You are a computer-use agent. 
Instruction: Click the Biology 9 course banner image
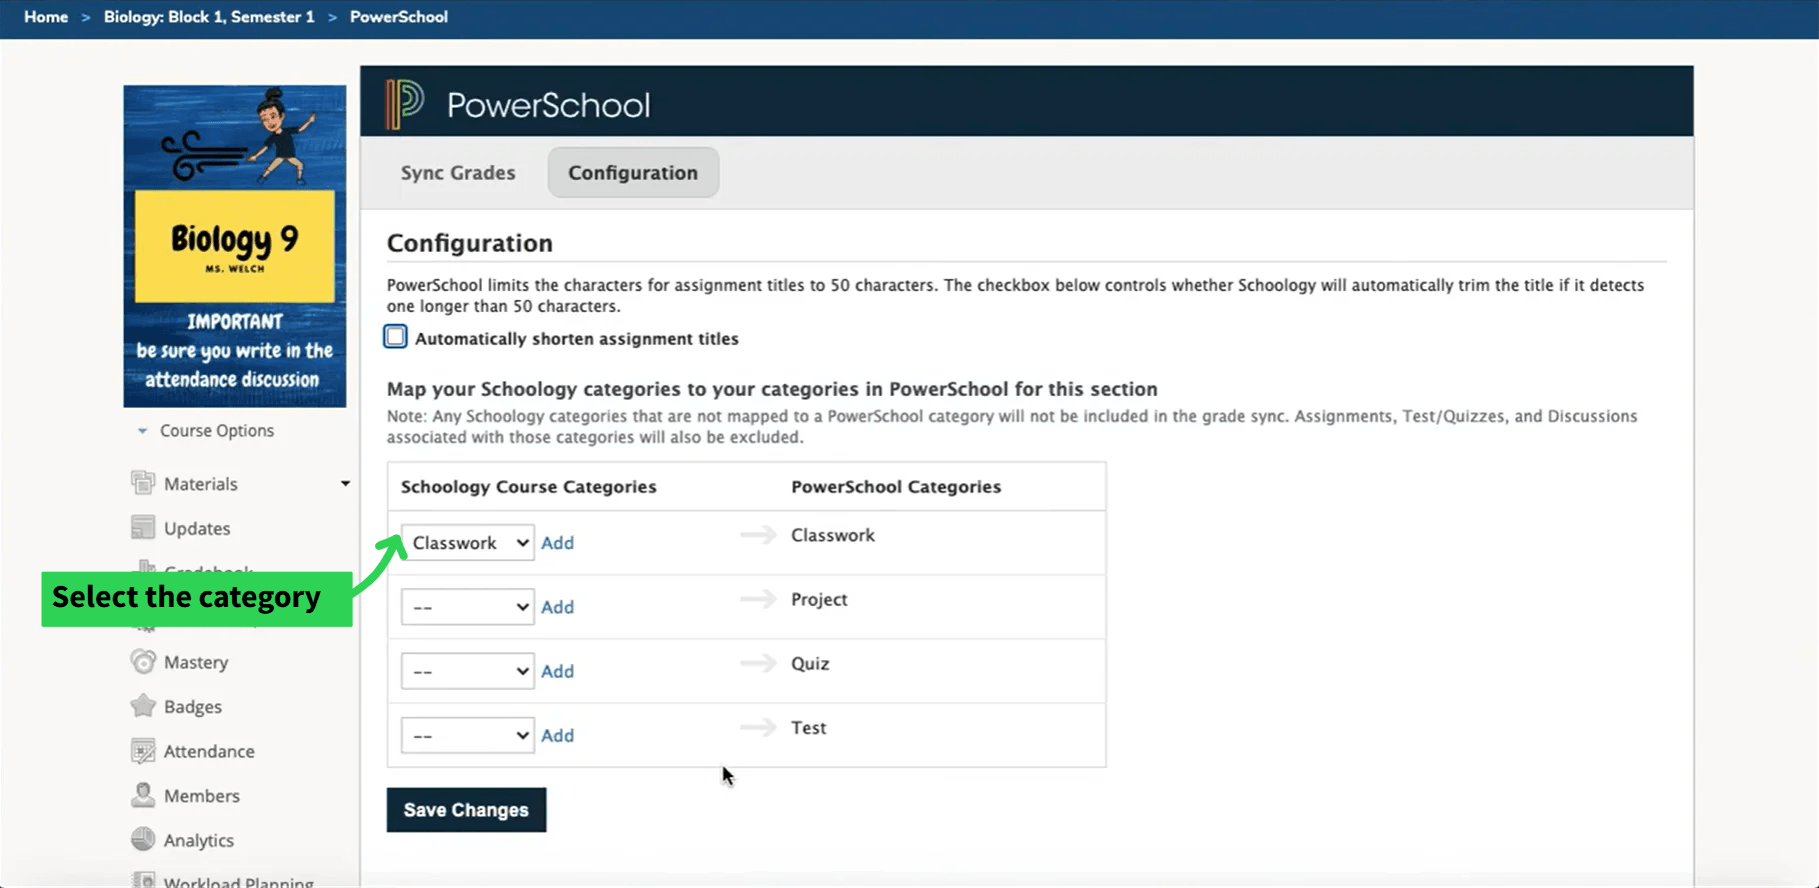[235, 246]
